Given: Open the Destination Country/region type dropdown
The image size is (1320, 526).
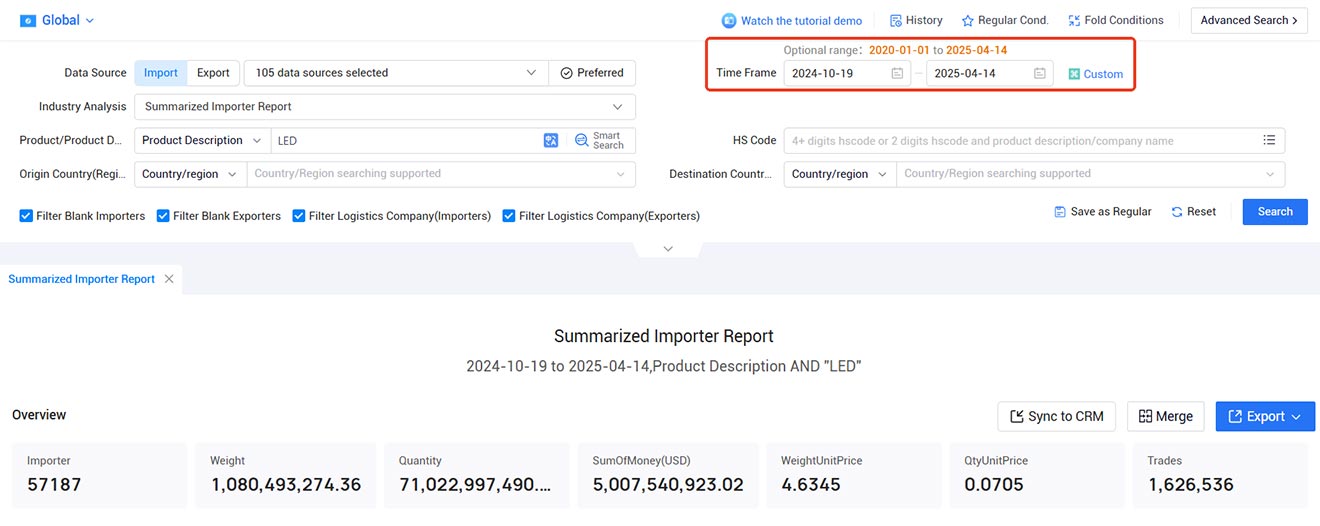Looking at the screenshot, I should click(x=840, y=174).
